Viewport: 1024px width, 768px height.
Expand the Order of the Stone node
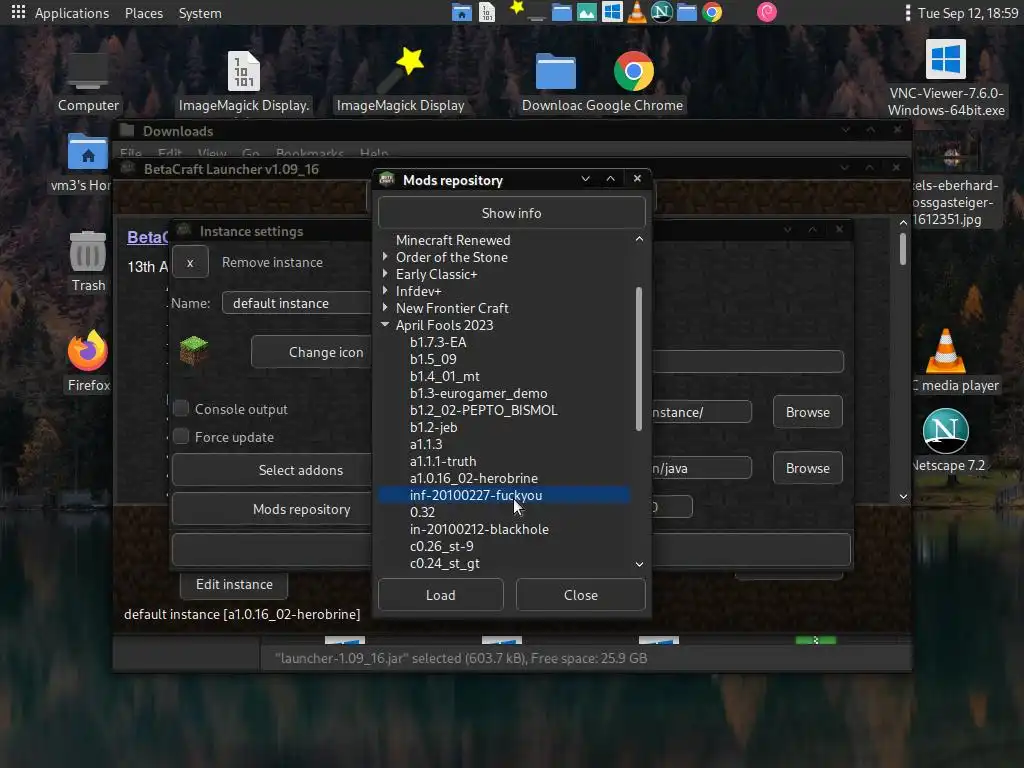pos(385,257)
